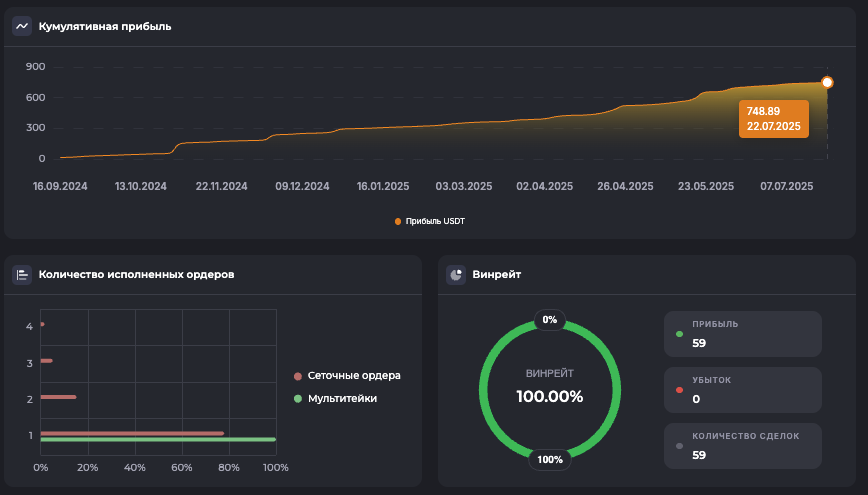
Task: Open the Количество сделок stat card
Action: coord(742,446)
